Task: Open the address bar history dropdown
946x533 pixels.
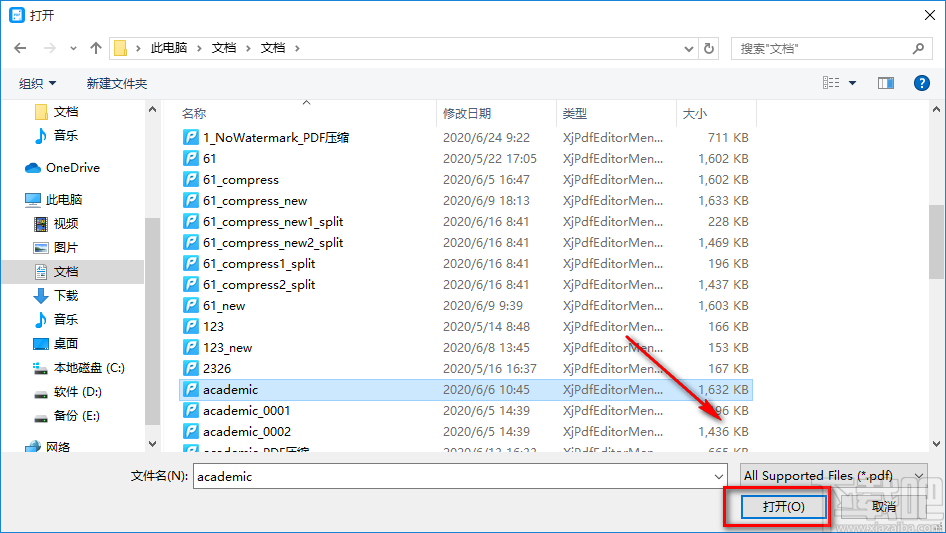Action: [x=688, y=49]
